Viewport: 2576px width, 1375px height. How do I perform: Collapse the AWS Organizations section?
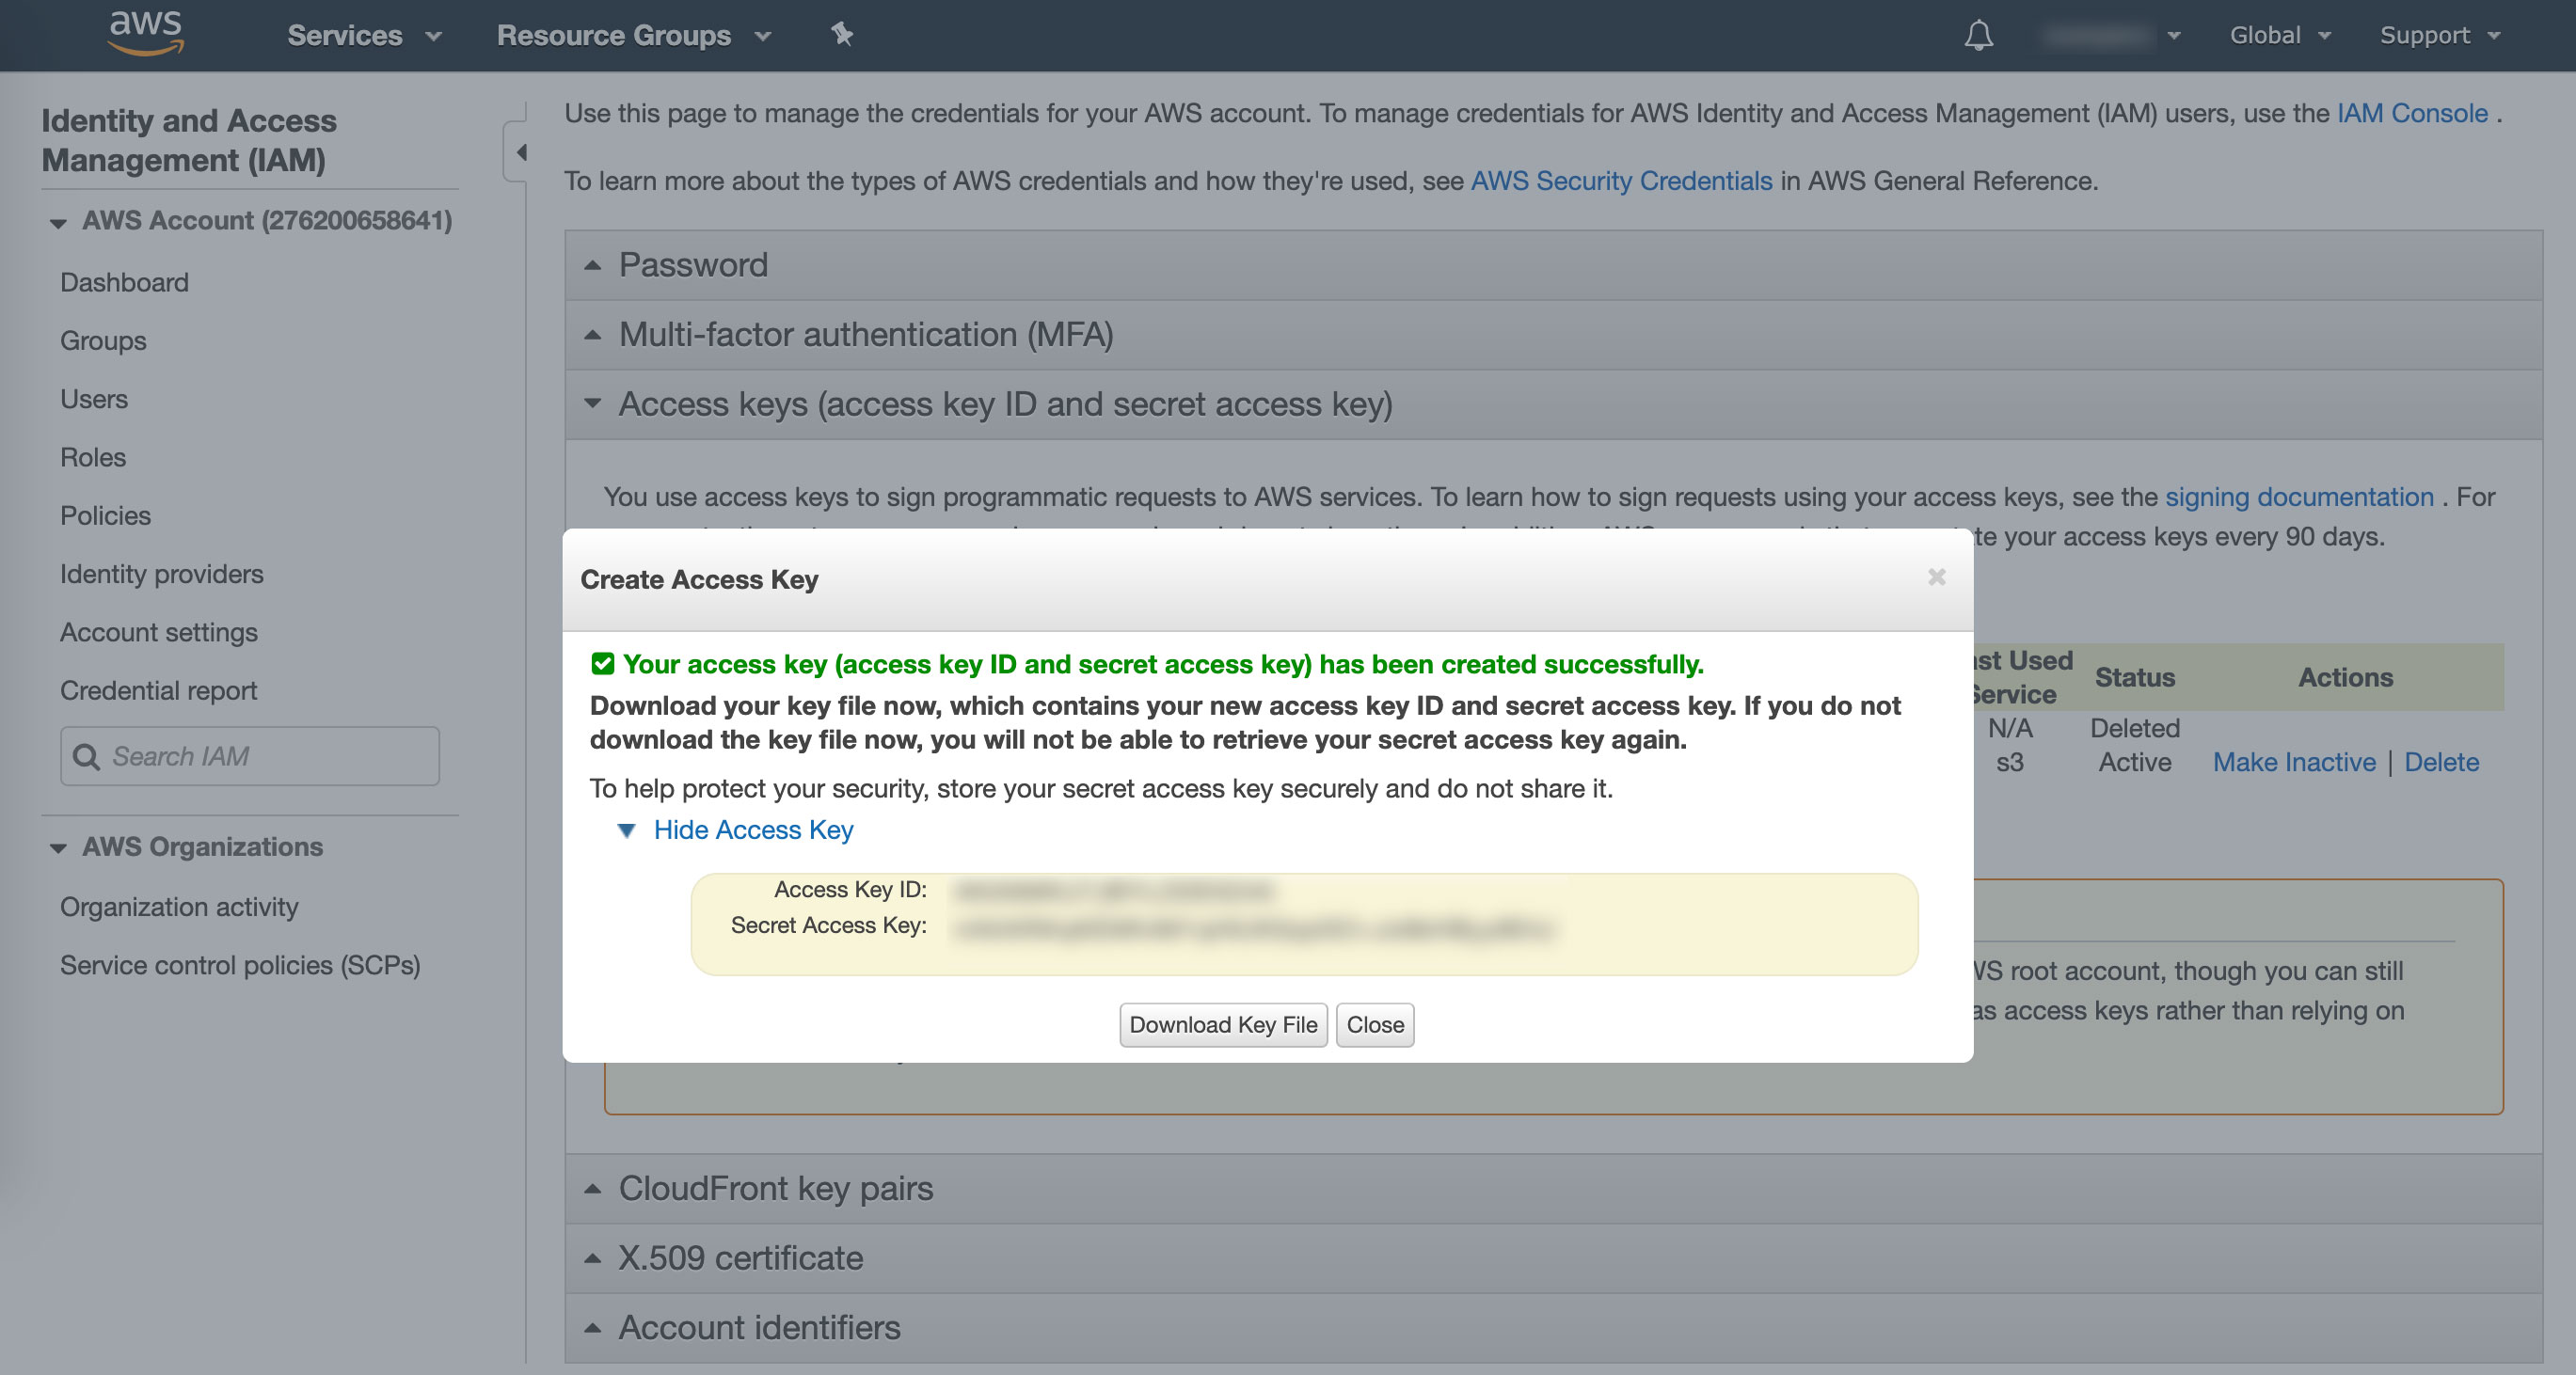pos(58,847)
